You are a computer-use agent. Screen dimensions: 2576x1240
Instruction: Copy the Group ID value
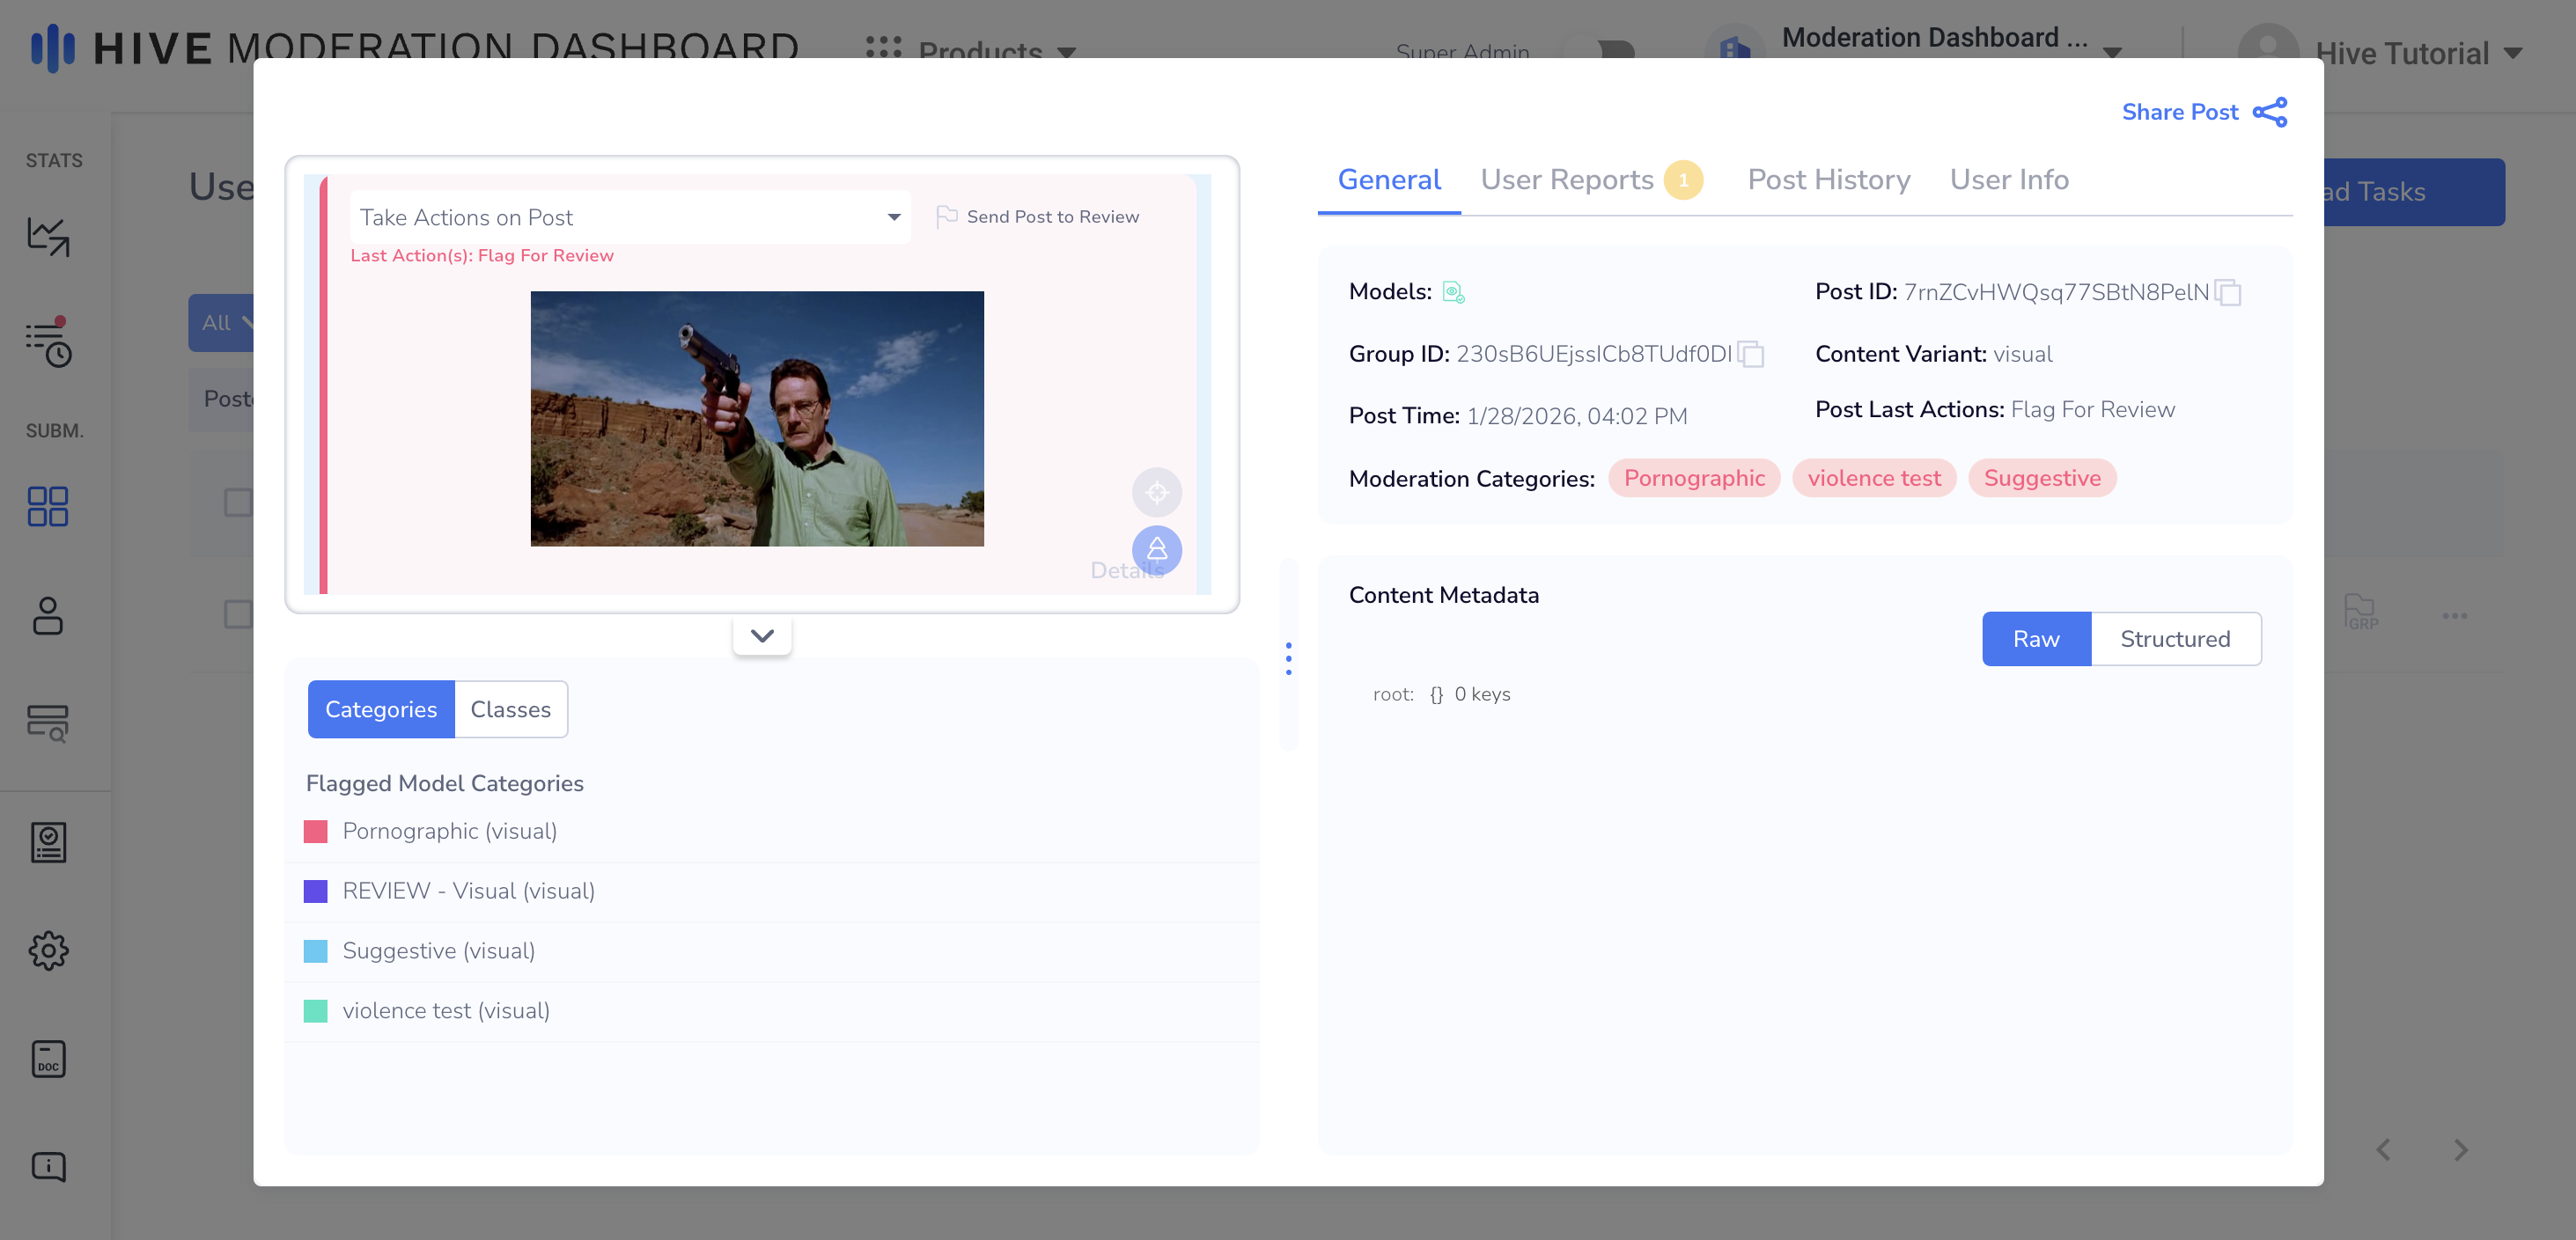pos(1750,355)
